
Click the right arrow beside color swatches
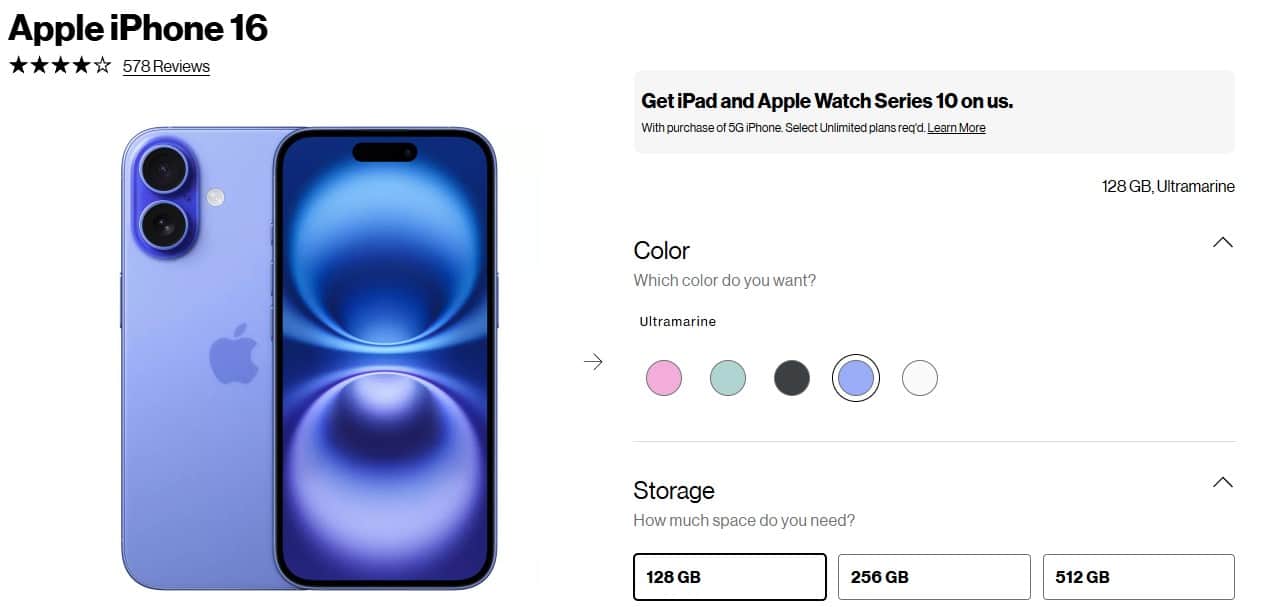(x=593, y=362)
